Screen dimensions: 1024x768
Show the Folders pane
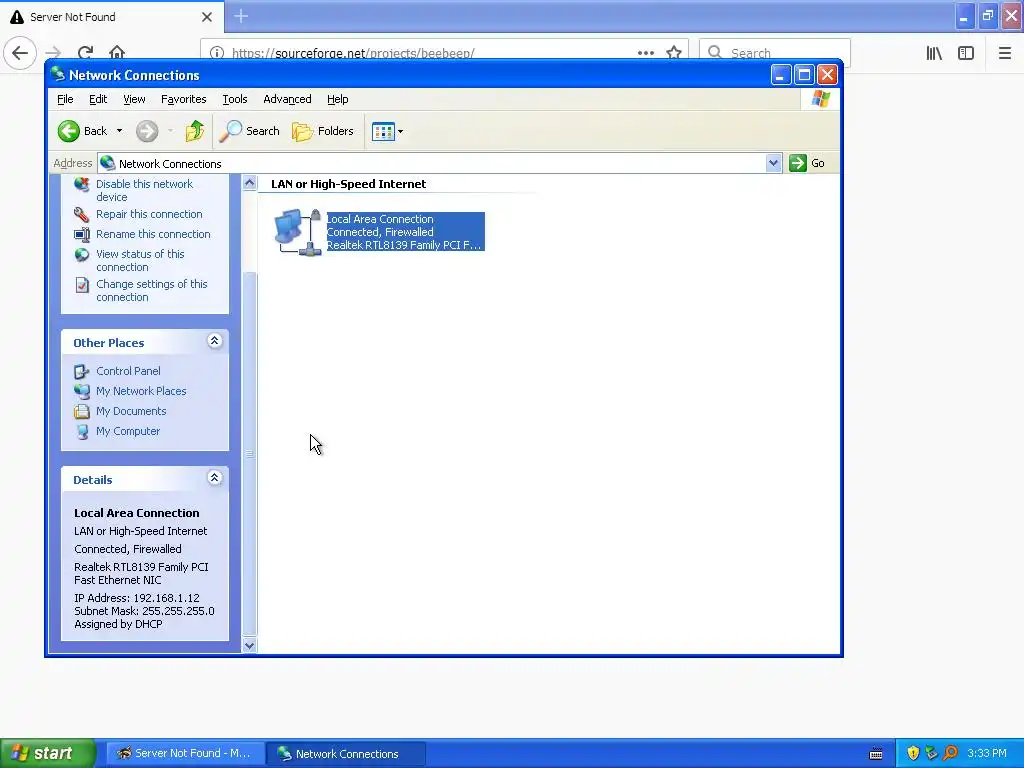coord(323,131)
